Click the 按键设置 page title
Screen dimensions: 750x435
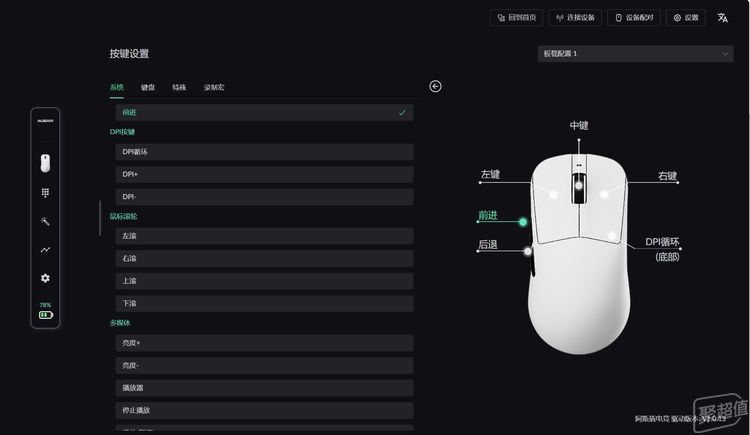point(129,54)
